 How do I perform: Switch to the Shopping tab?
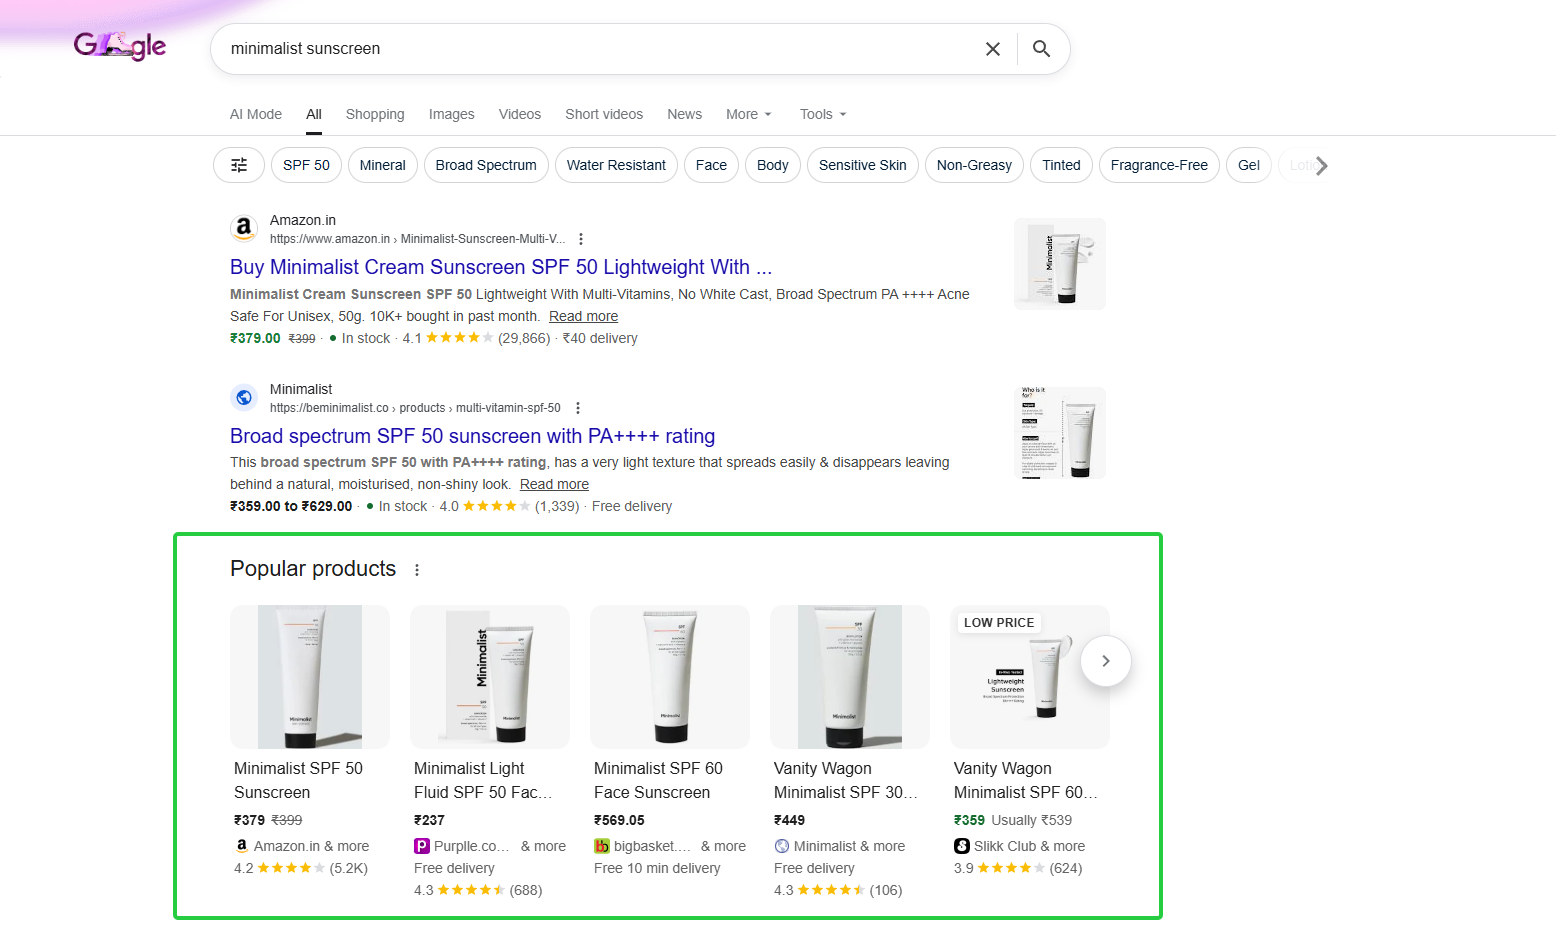pyautogui.click(x=375, y=114)
